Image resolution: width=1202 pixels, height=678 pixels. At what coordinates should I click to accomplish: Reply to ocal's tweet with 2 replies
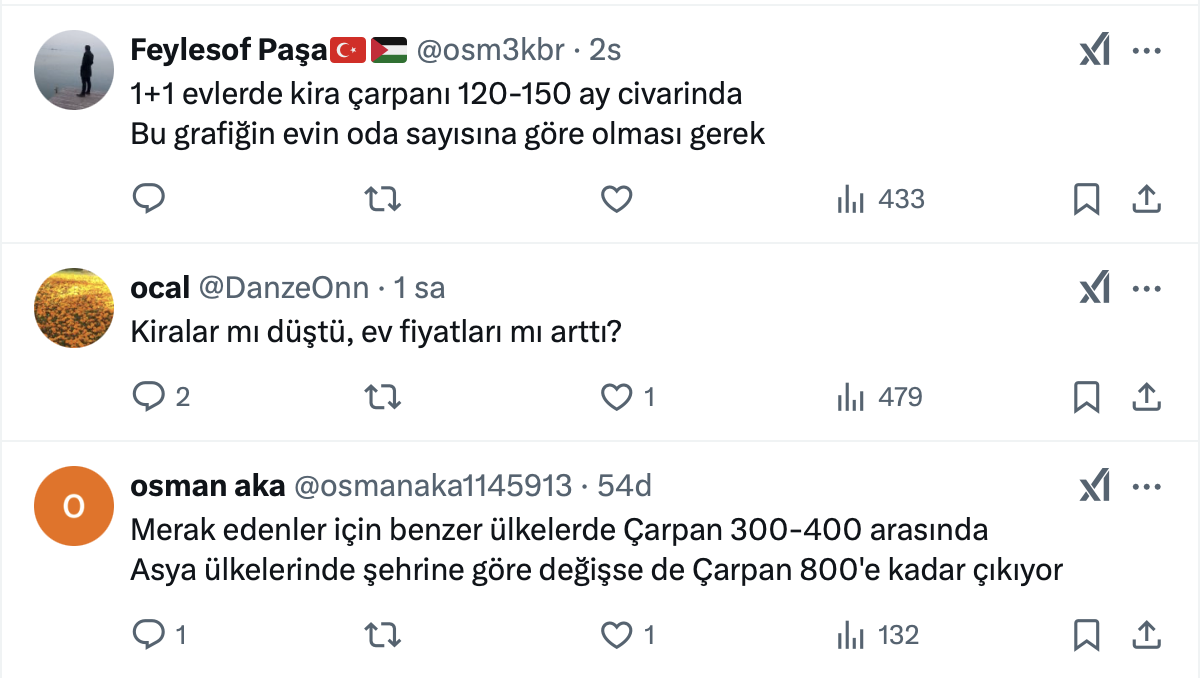click(x=148, y=397)
